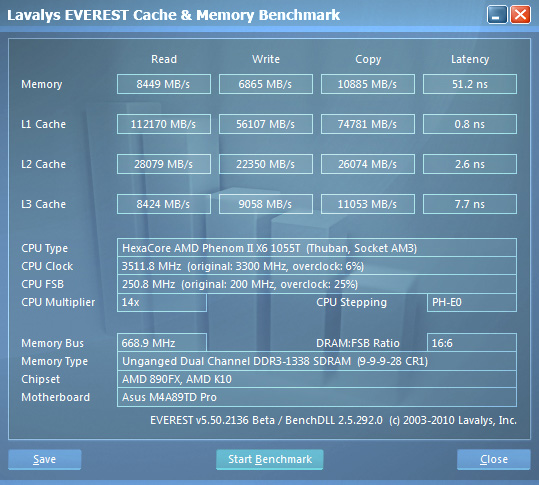539x485 pixels.
Task: Click the CPU Stepping PH-E0 field
Action: (x=472, y=302)
